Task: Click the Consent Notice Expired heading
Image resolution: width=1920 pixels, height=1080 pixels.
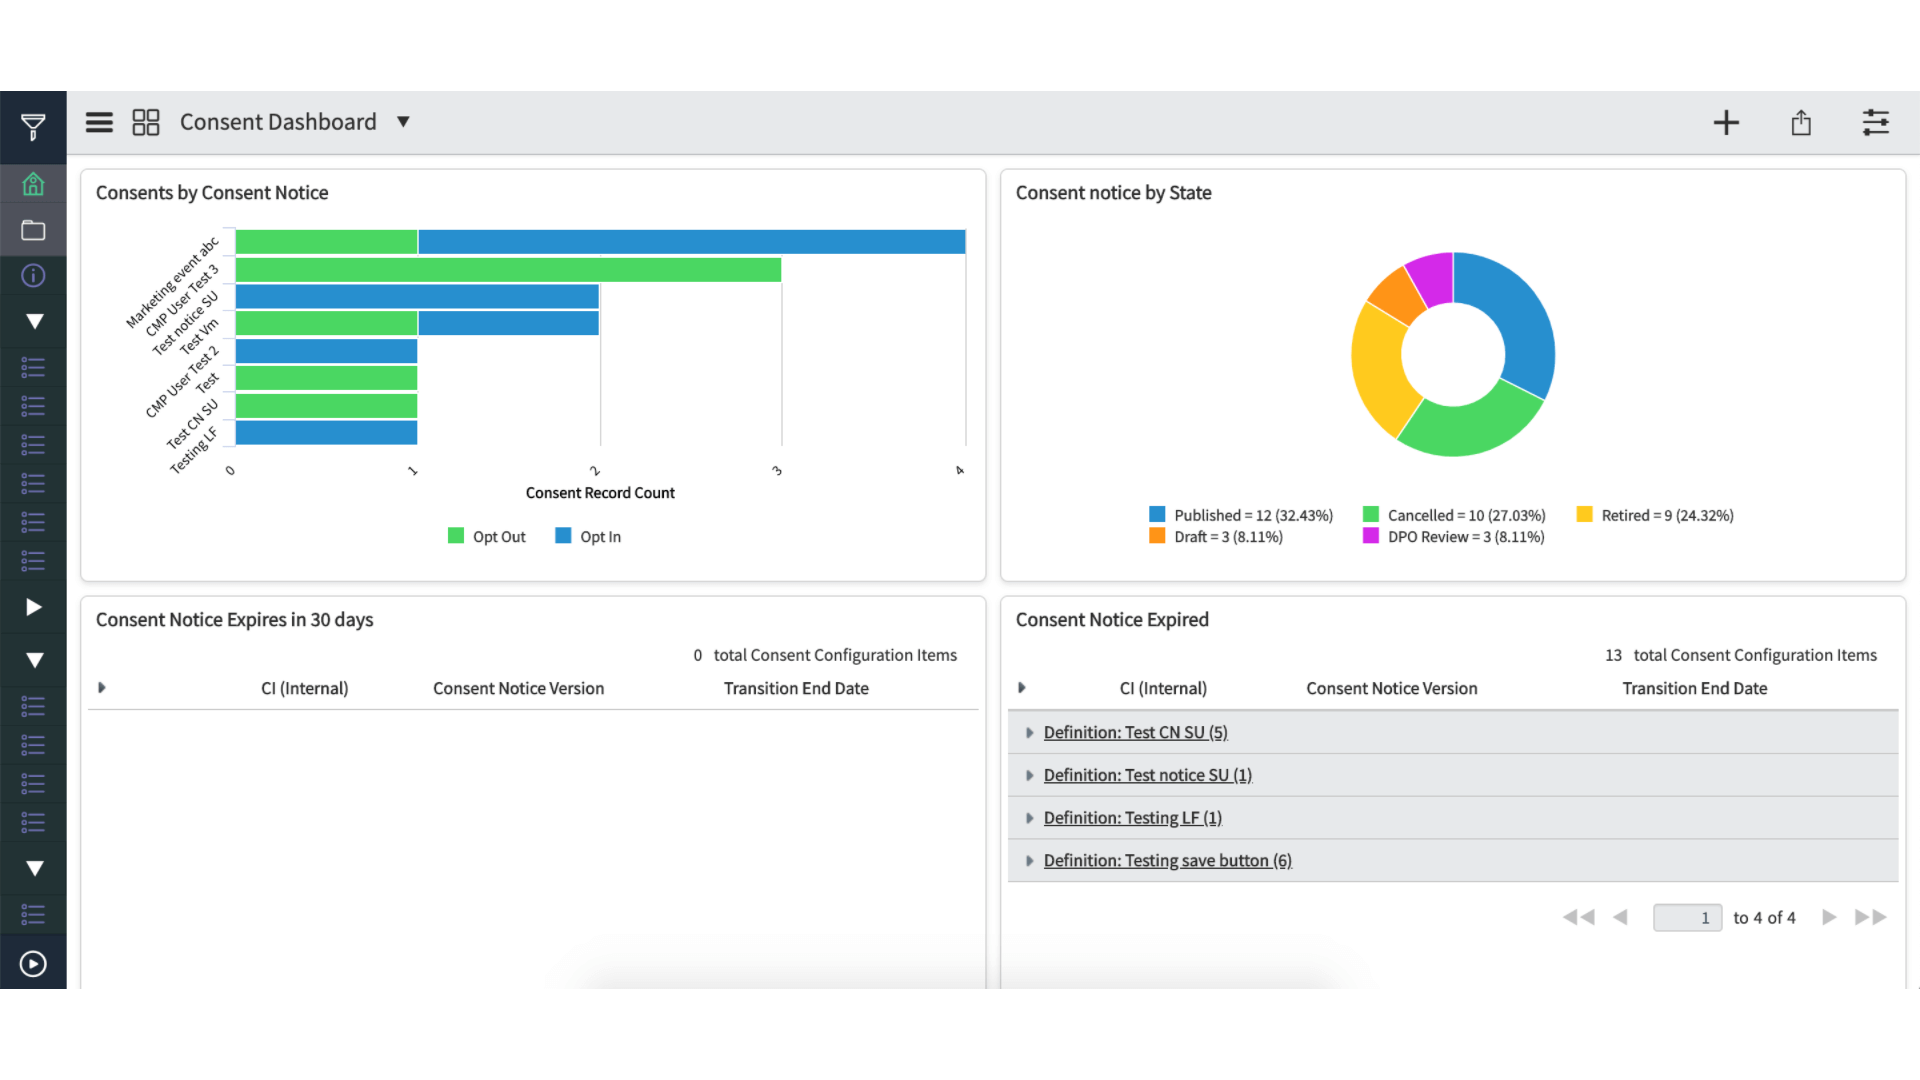Action: click(1112, 620)
